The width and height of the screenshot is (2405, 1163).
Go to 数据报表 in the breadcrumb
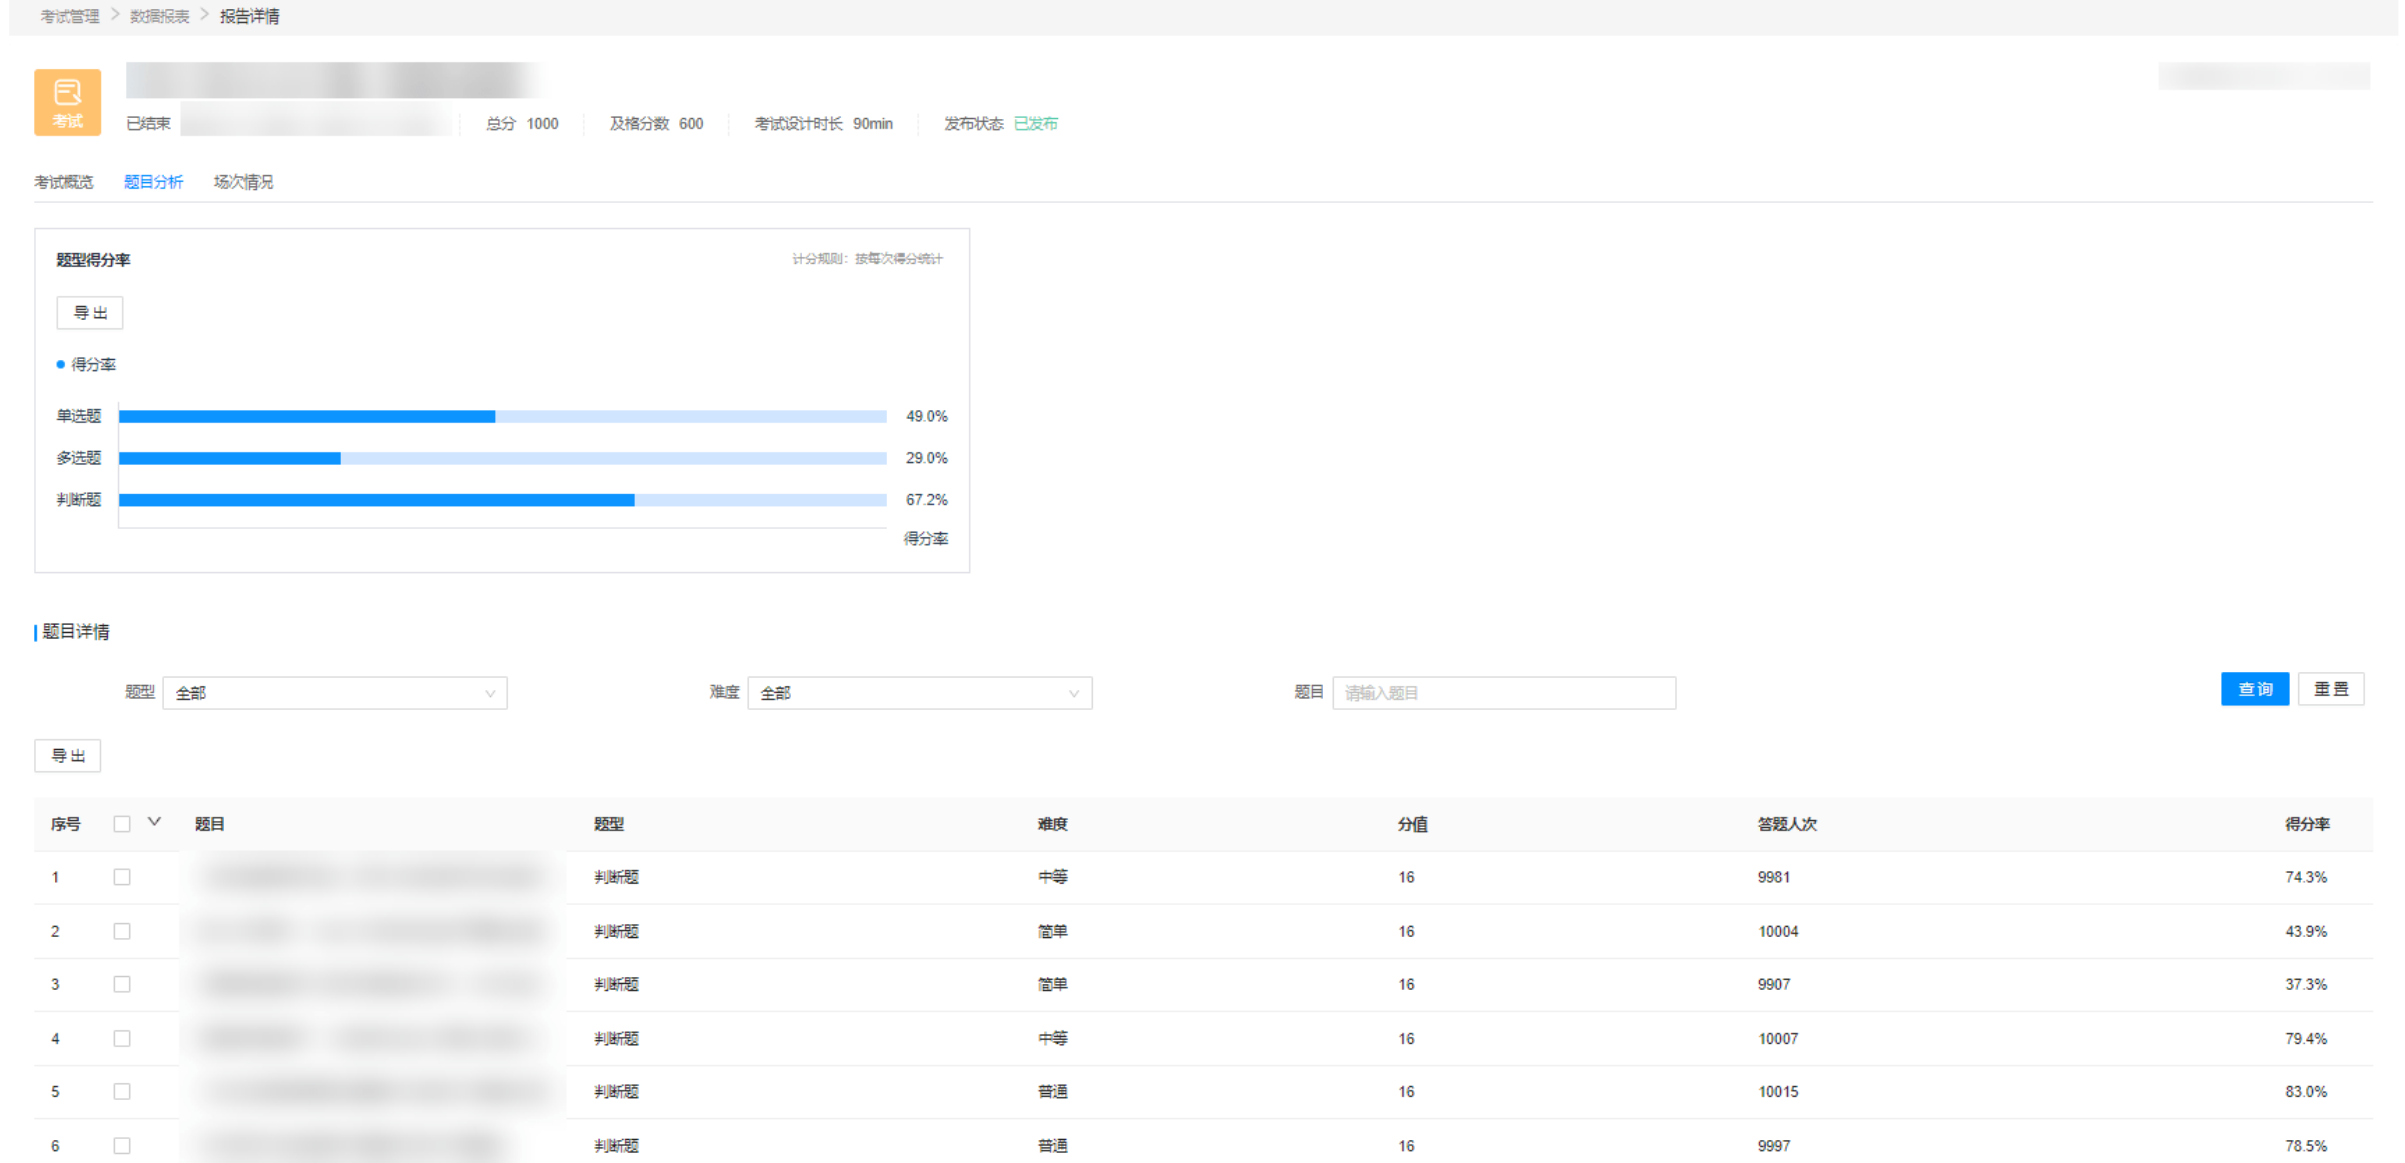tap(159, 16)
